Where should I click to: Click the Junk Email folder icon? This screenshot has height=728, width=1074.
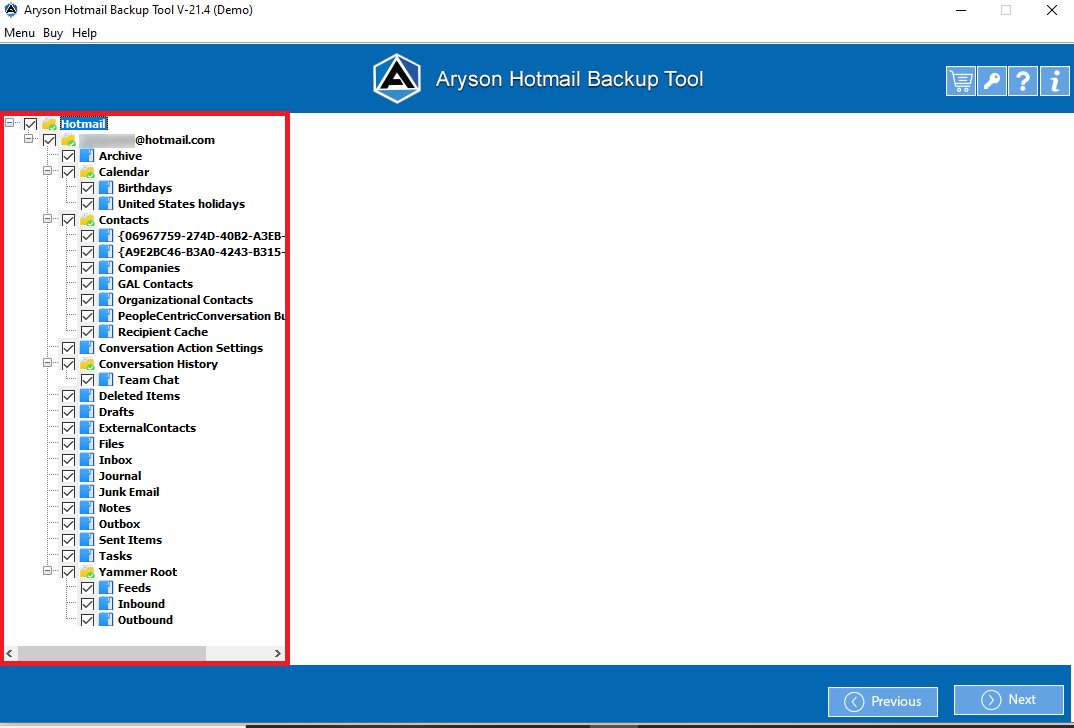coord(87,492)
